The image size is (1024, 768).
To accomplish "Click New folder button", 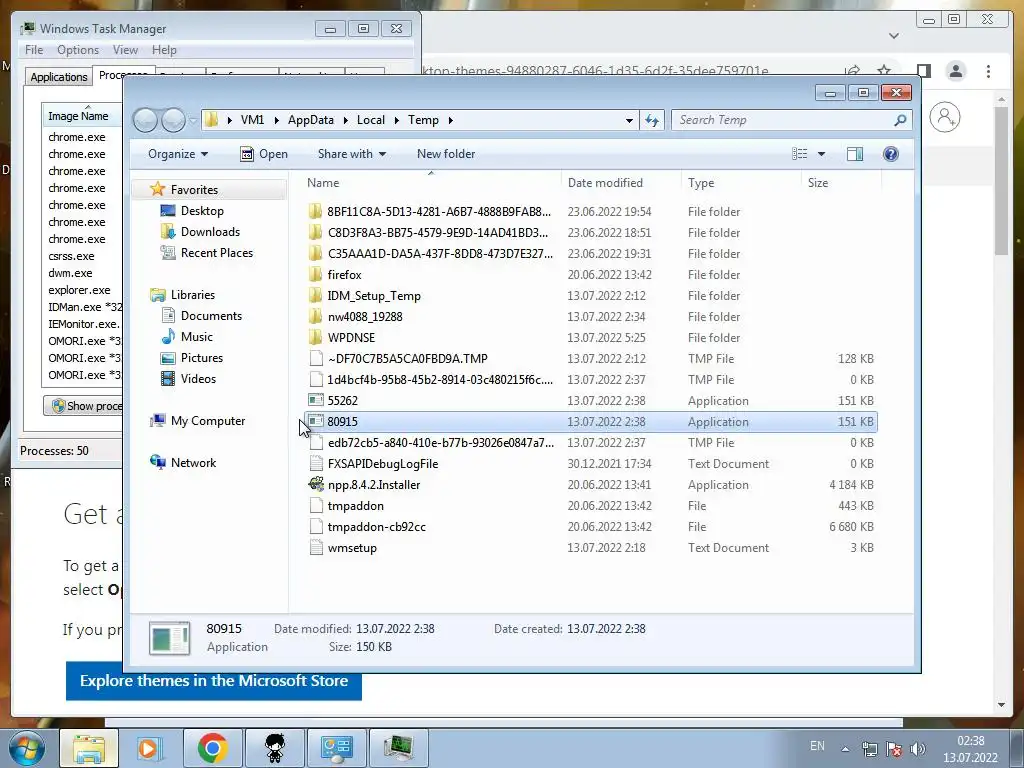I will coord(446,154).
